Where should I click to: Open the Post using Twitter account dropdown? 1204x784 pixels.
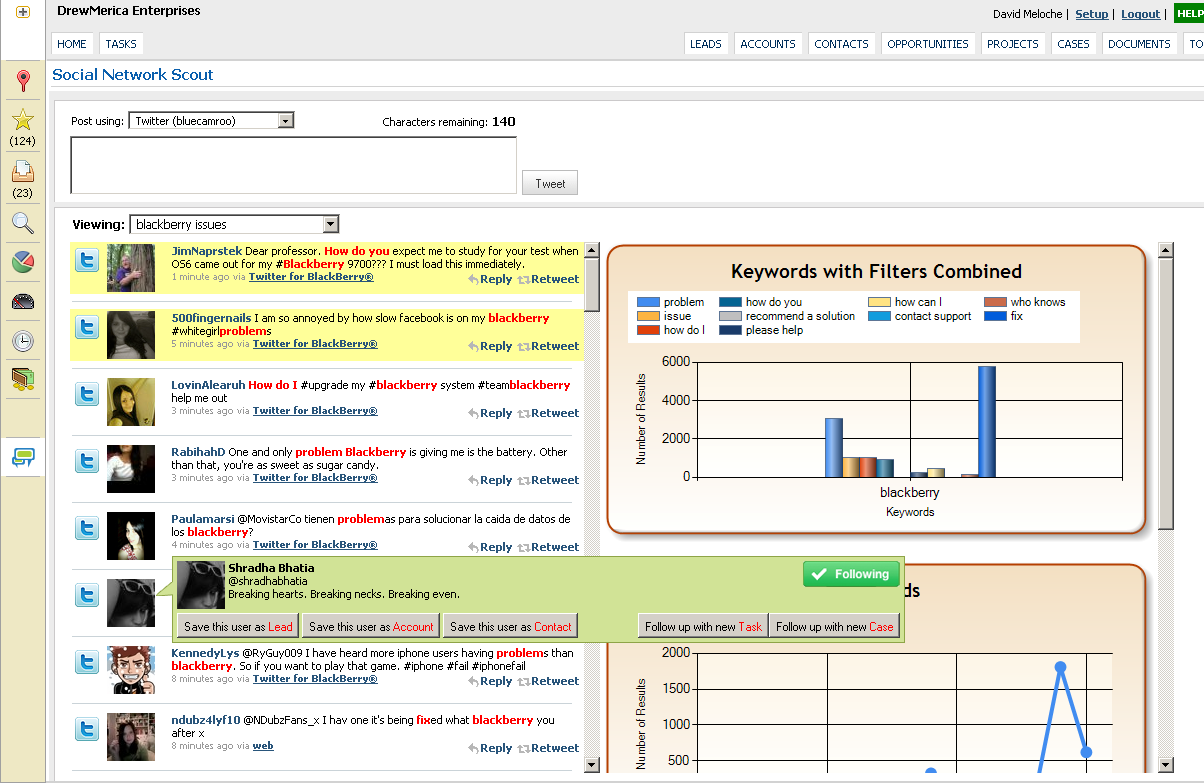click(211, 121)
